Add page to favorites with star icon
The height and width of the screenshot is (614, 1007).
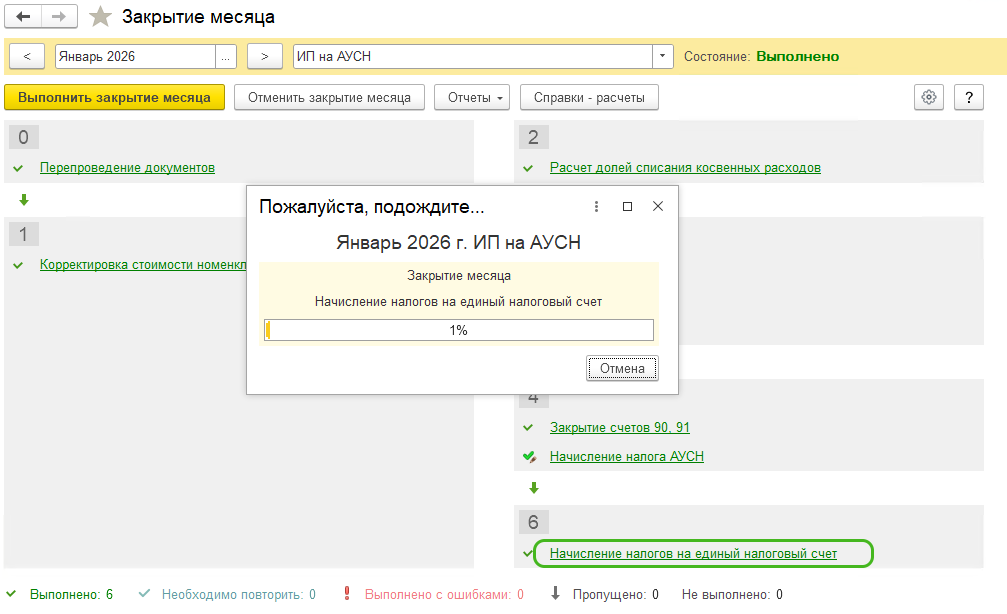tap(100, 17)
